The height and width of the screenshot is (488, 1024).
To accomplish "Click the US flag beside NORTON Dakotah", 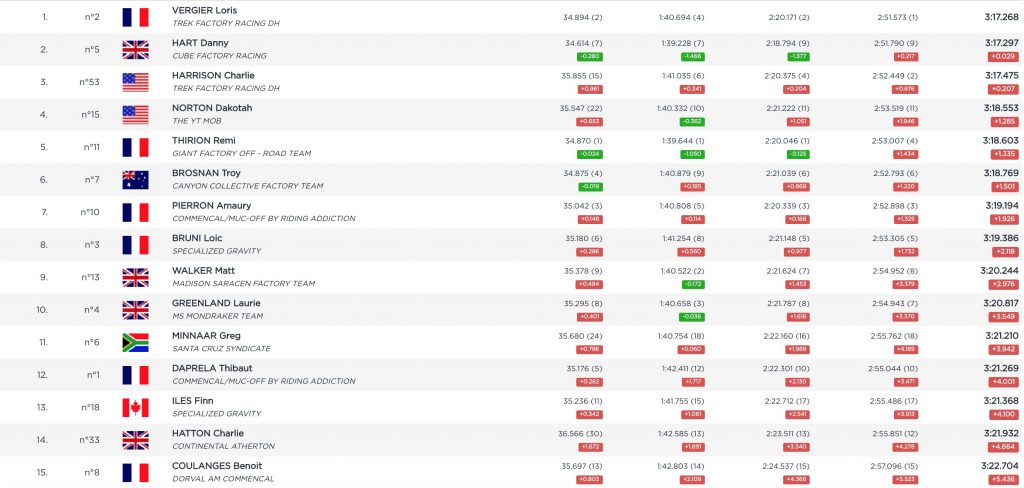I will coord(135,115).
